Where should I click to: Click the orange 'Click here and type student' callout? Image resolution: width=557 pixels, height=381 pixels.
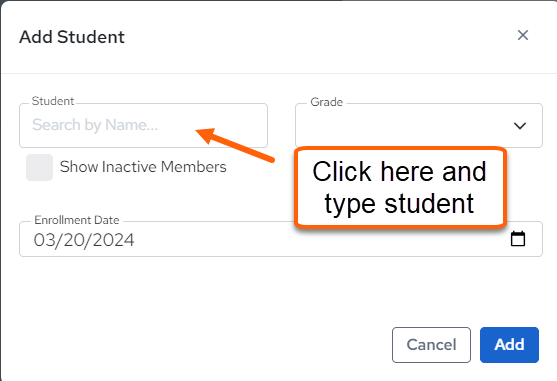[x=400, y=187]
